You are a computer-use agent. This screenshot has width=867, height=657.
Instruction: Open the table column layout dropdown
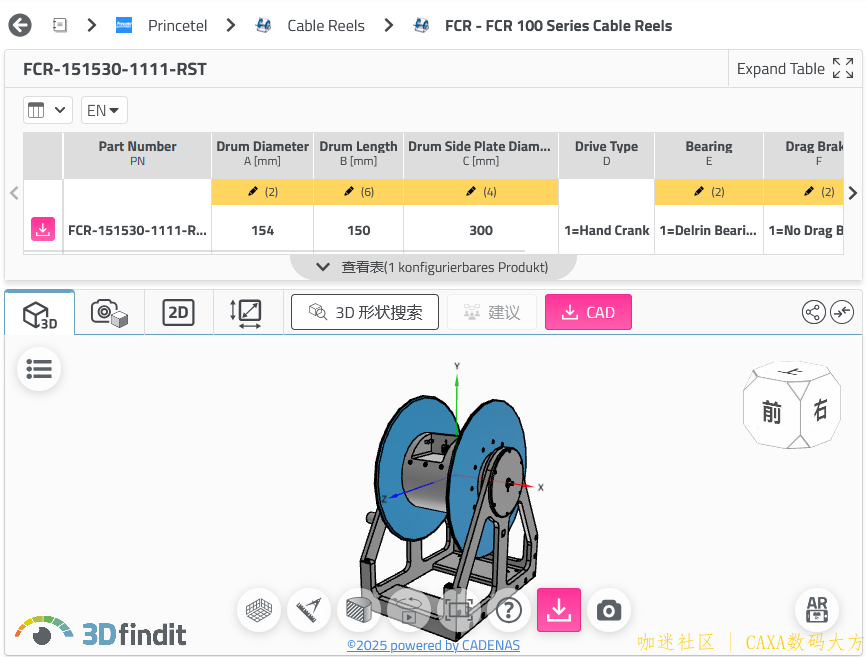click(48, 110)
